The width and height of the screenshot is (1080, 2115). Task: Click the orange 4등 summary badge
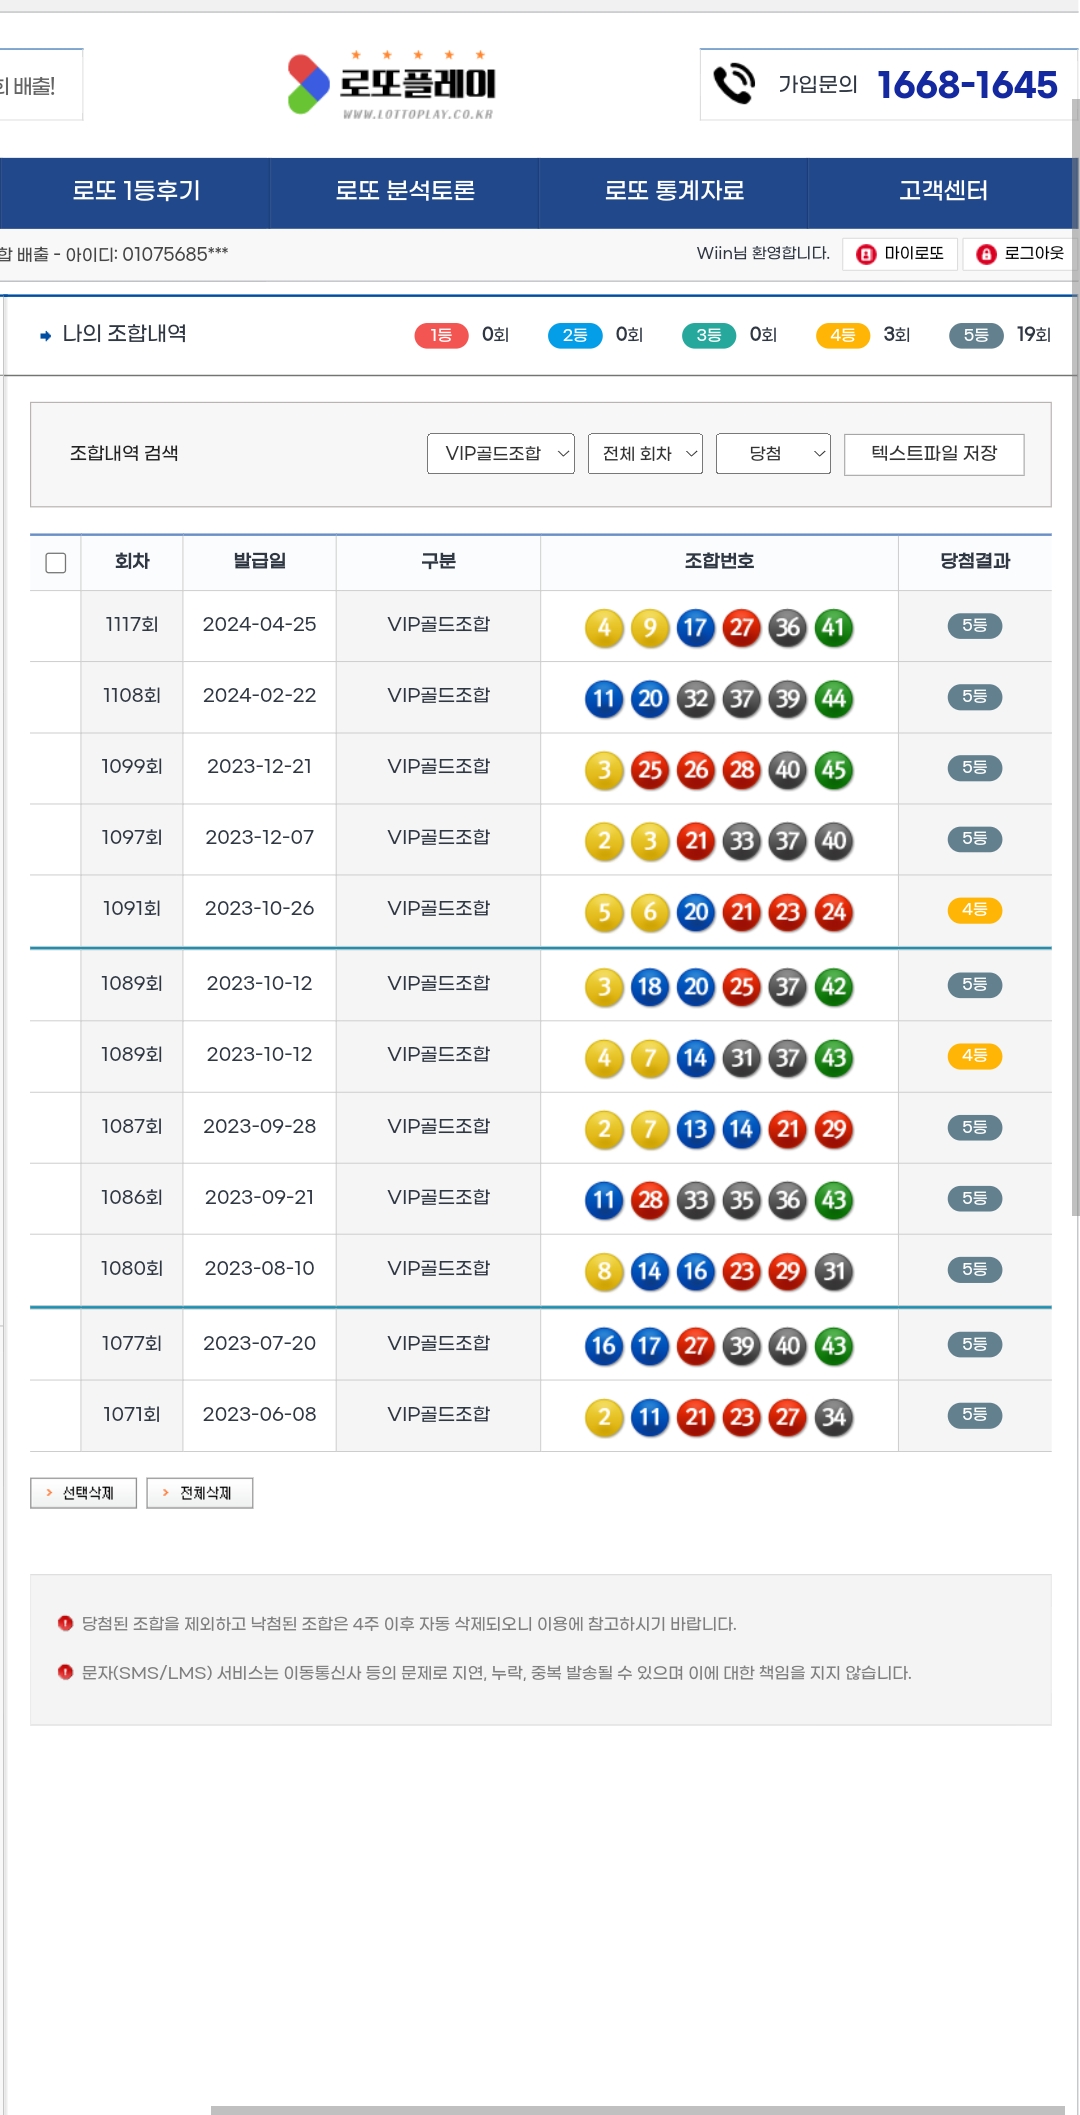pyautogui.click(x=842, y=335)
